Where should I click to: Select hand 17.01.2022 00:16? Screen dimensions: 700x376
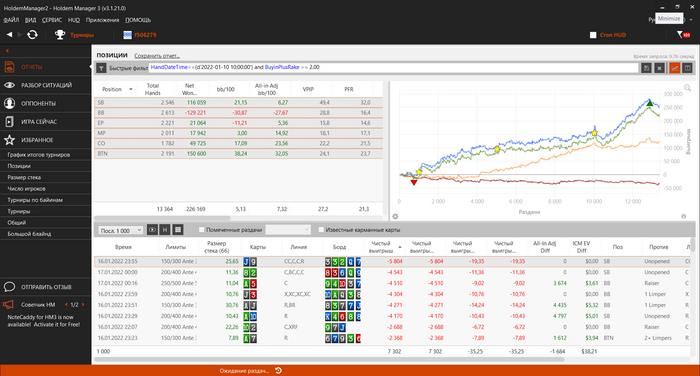(392, 283)
